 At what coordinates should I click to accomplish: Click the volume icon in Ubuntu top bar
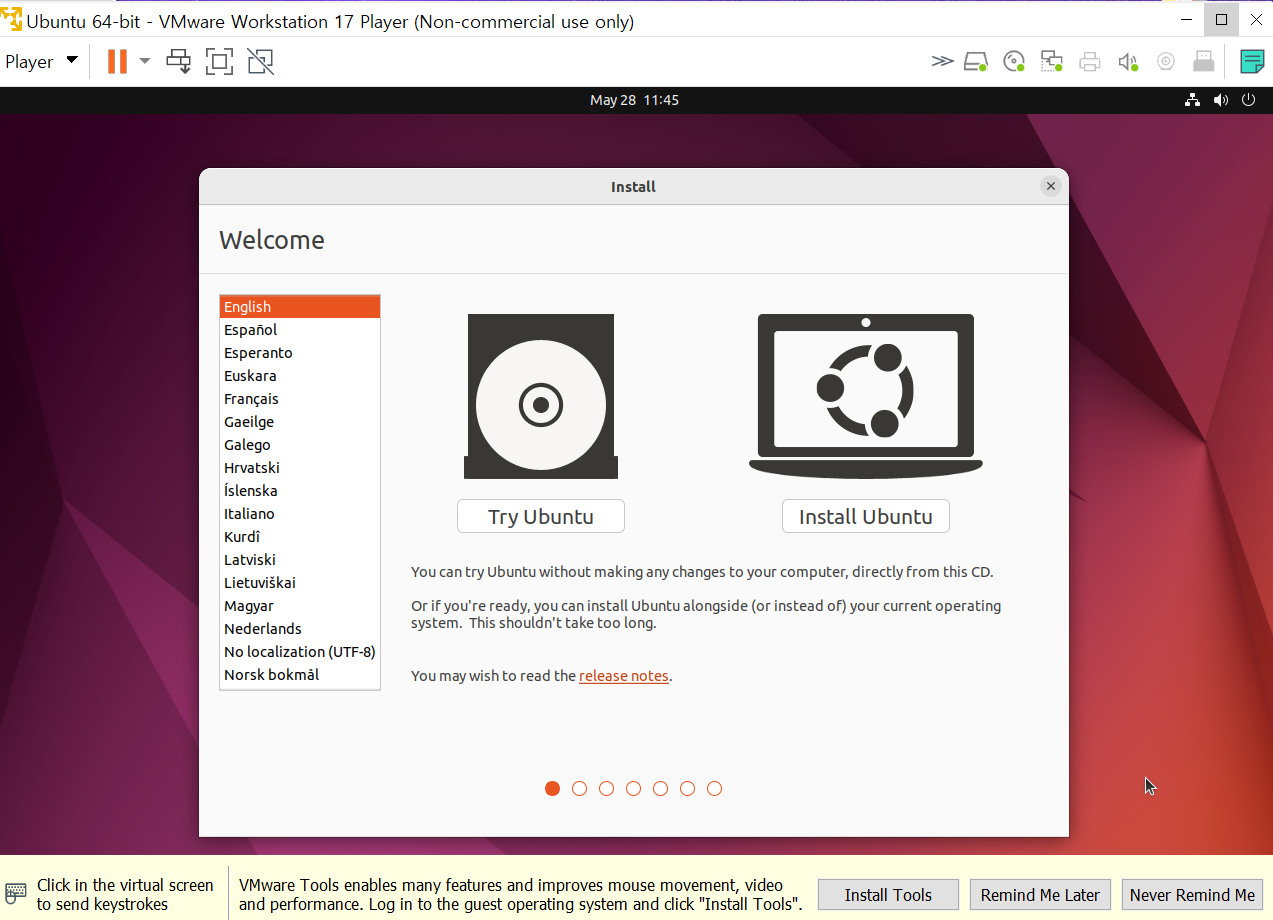click(x=1220, y=100)
